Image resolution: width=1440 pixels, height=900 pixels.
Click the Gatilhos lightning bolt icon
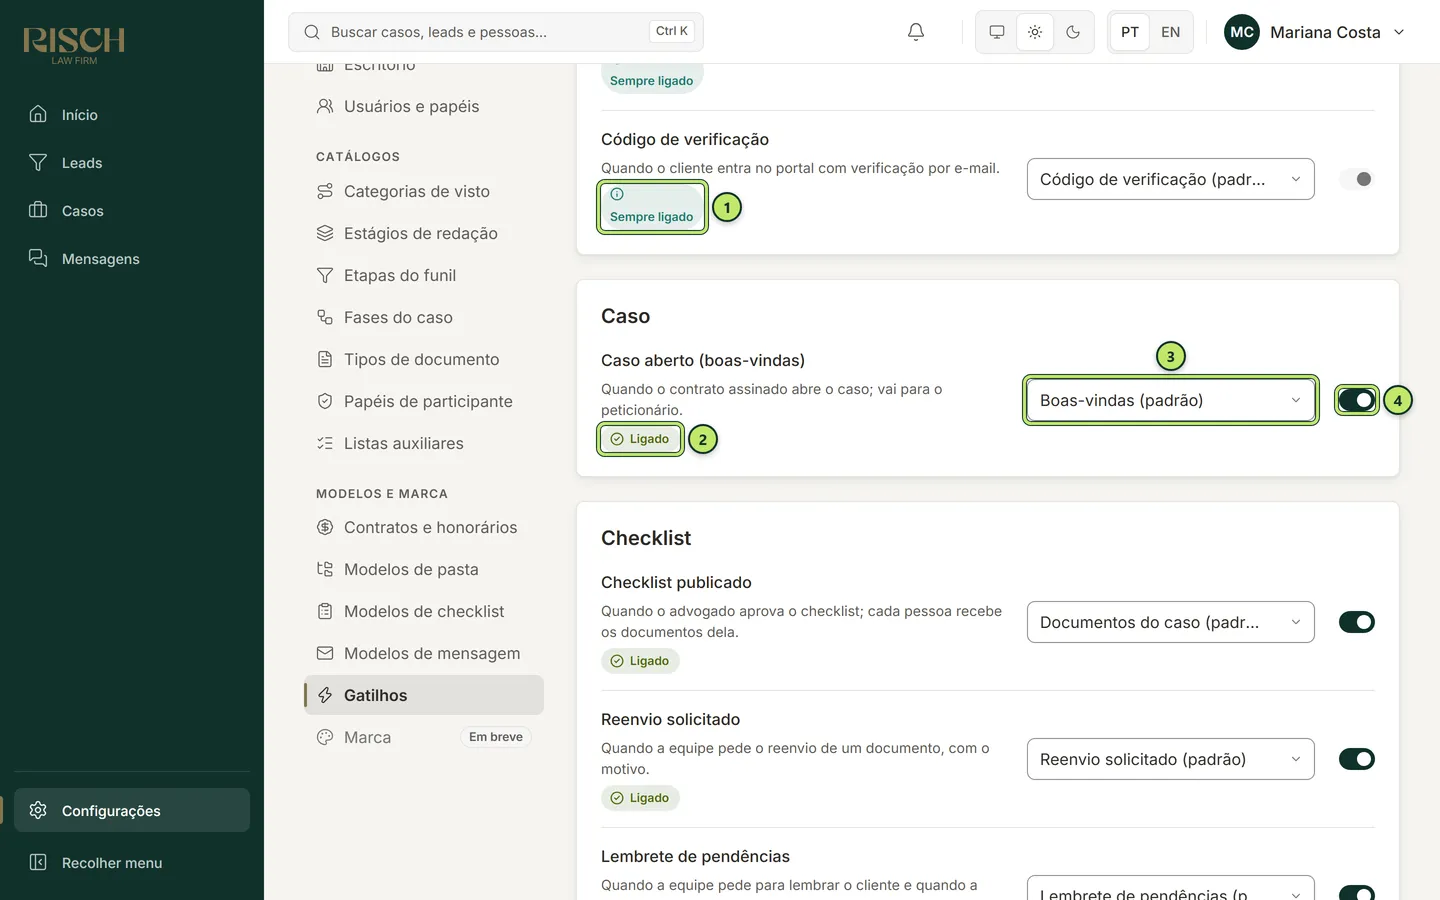(325, 695)
